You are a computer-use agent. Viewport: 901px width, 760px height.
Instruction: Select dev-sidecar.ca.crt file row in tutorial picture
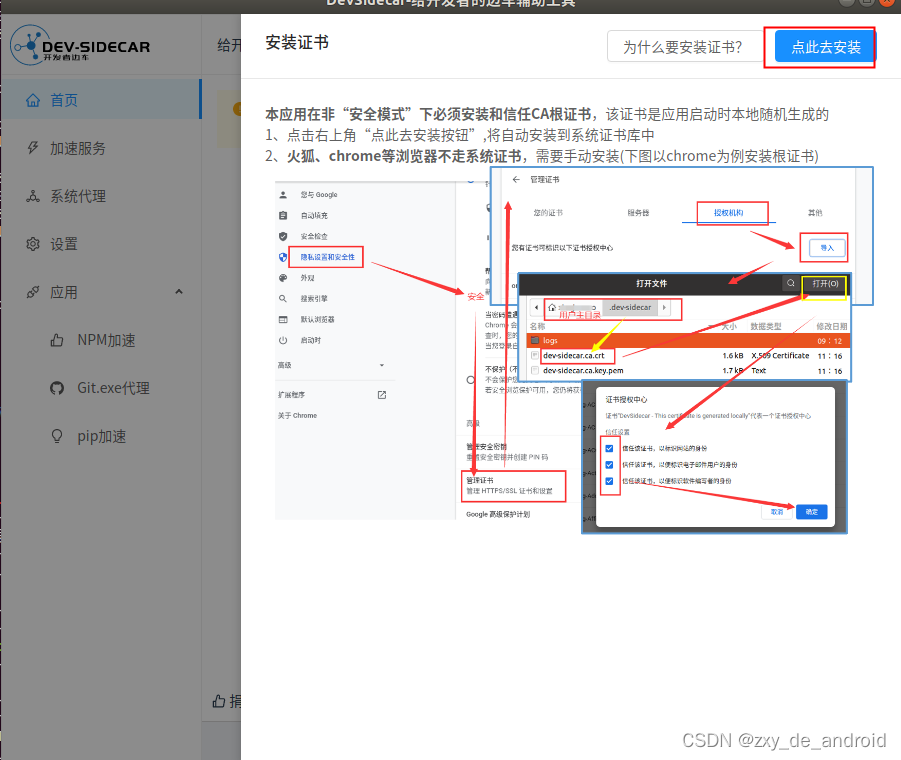[687, 356]
